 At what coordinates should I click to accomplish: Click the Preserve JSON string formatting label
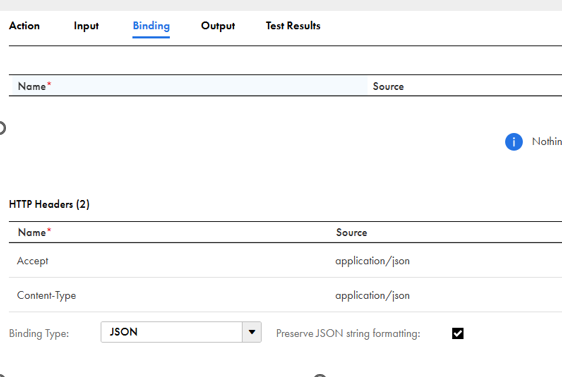348,333
